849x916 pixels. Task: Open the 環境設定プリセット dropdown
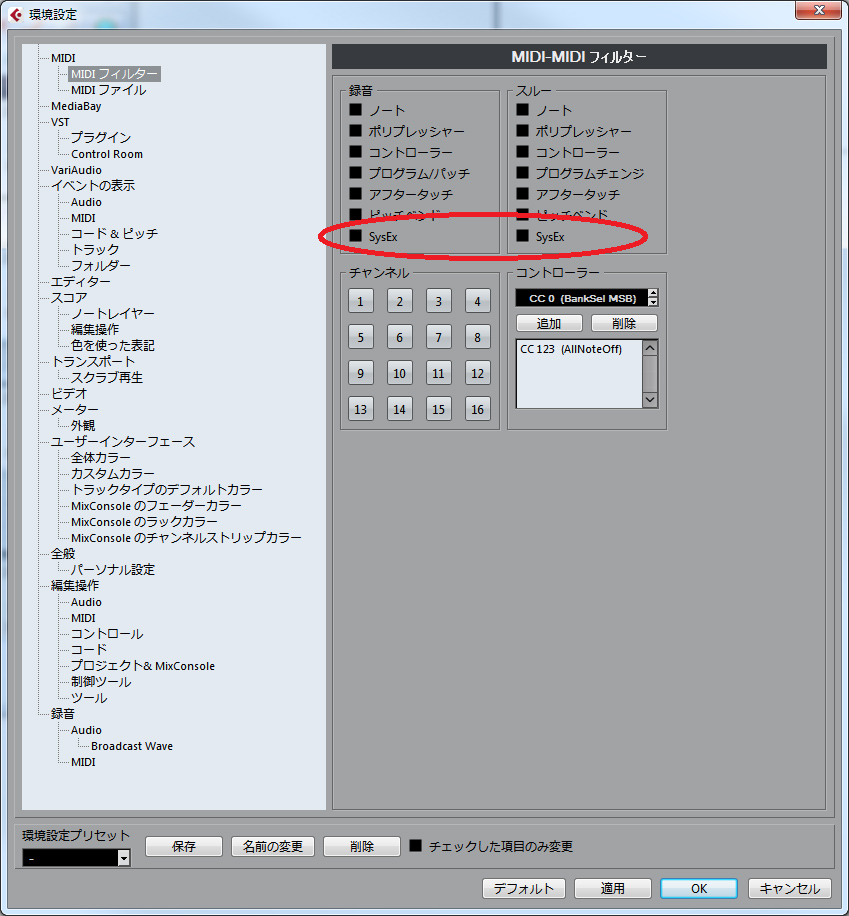(76, 858)
